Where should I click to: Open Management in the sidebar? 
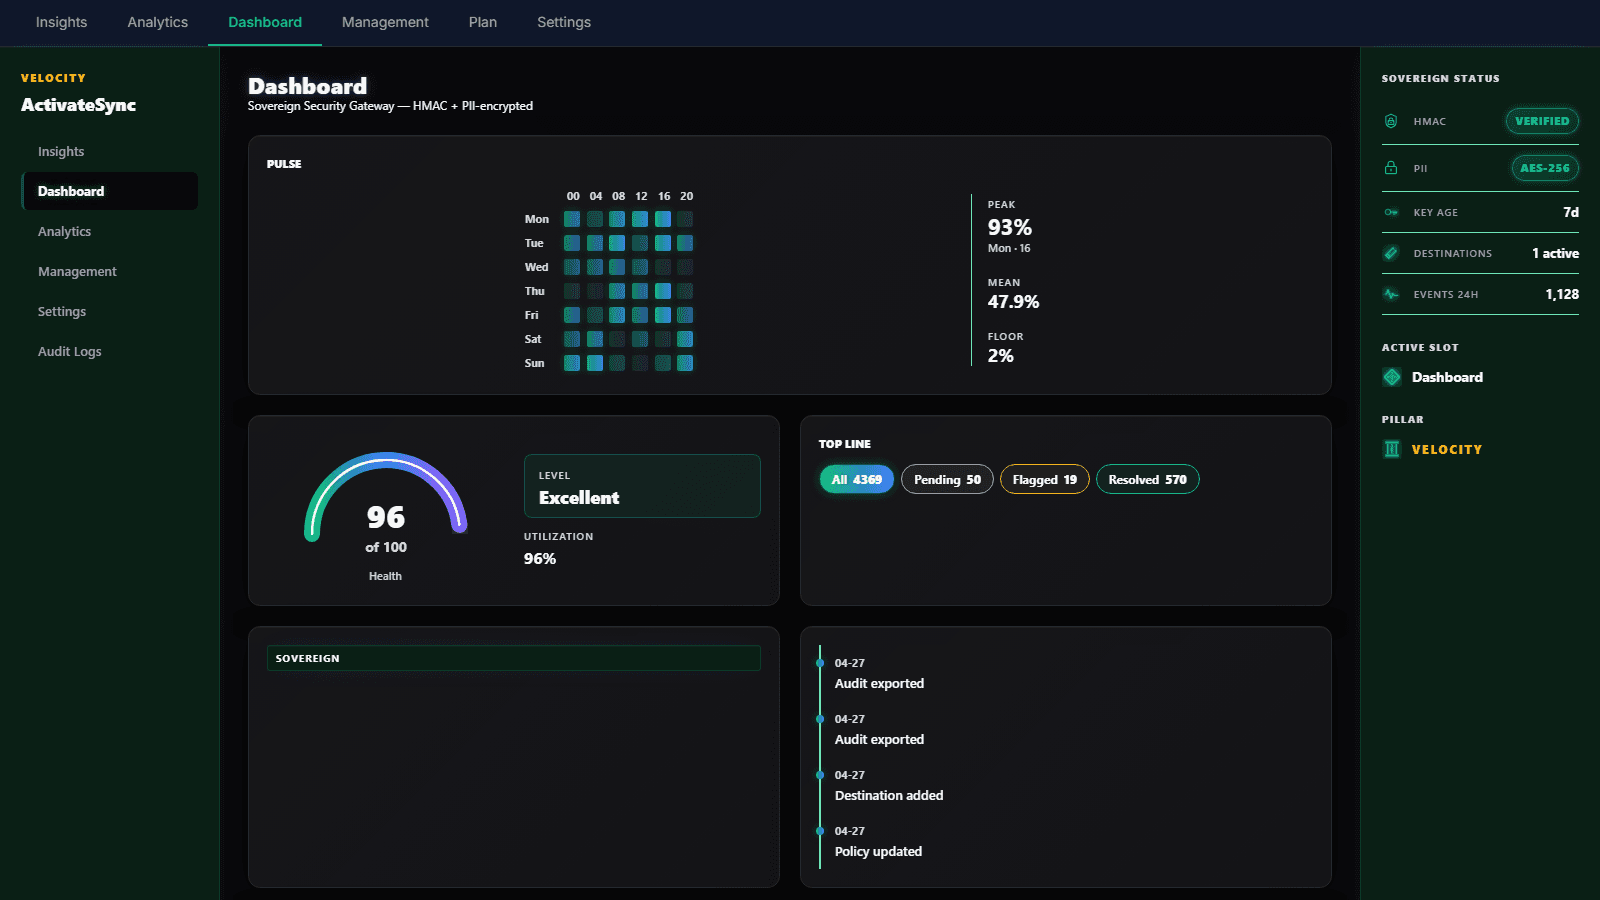110,271
